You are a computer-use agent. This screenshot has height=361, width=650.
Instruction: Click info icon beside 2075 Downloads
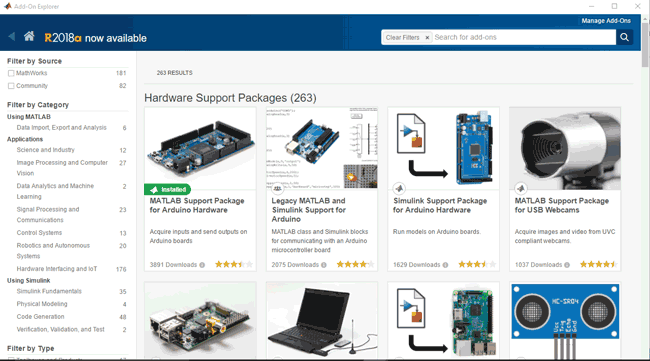point(324,265)
